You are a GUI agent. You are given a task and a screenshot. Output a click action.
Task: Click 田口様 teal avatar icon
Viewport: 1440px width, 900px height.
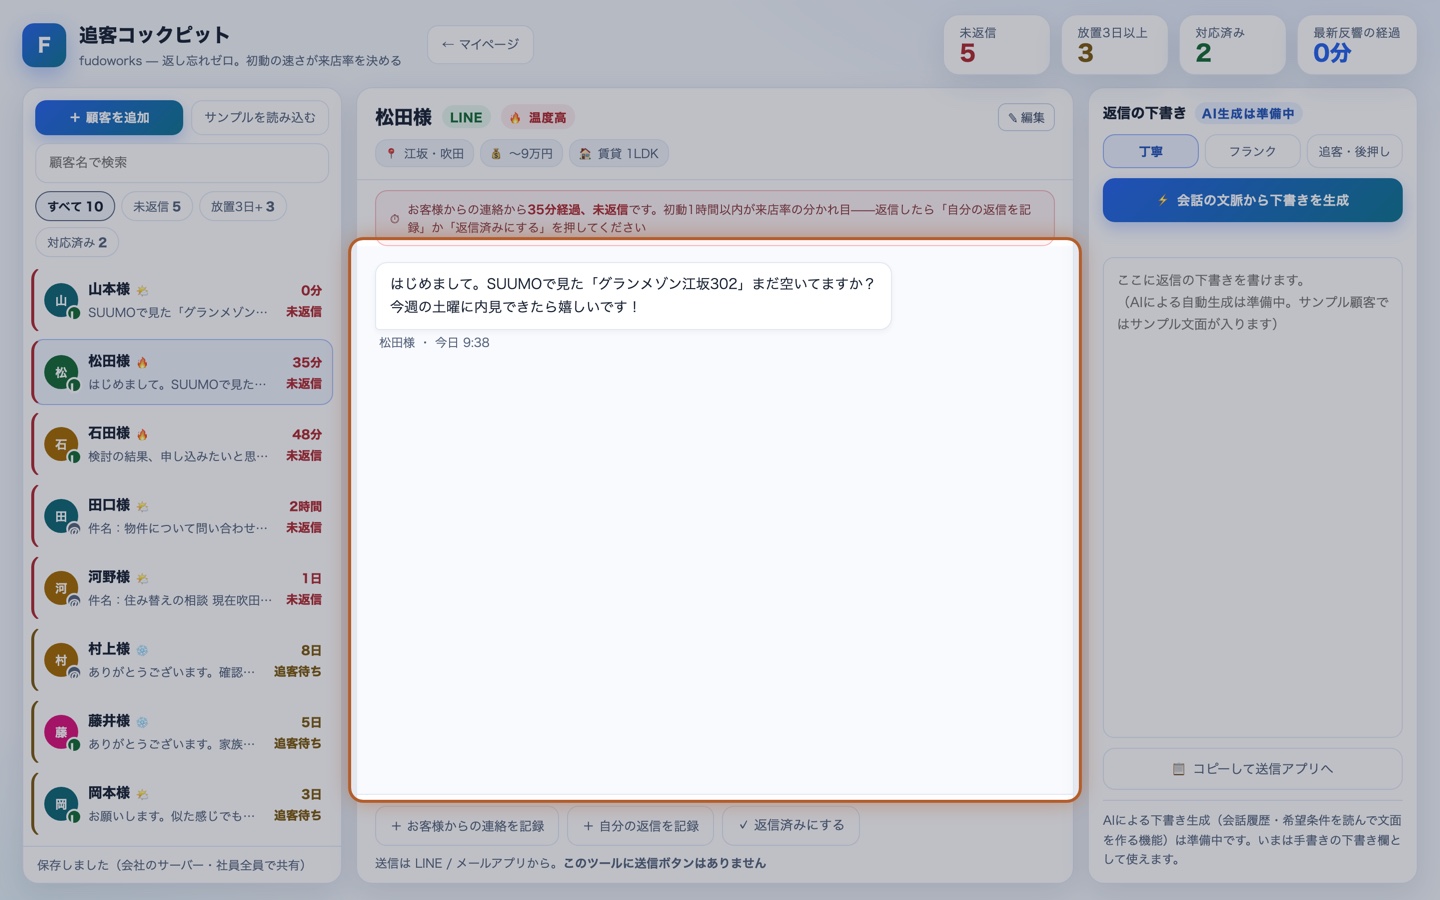point(61,516)
